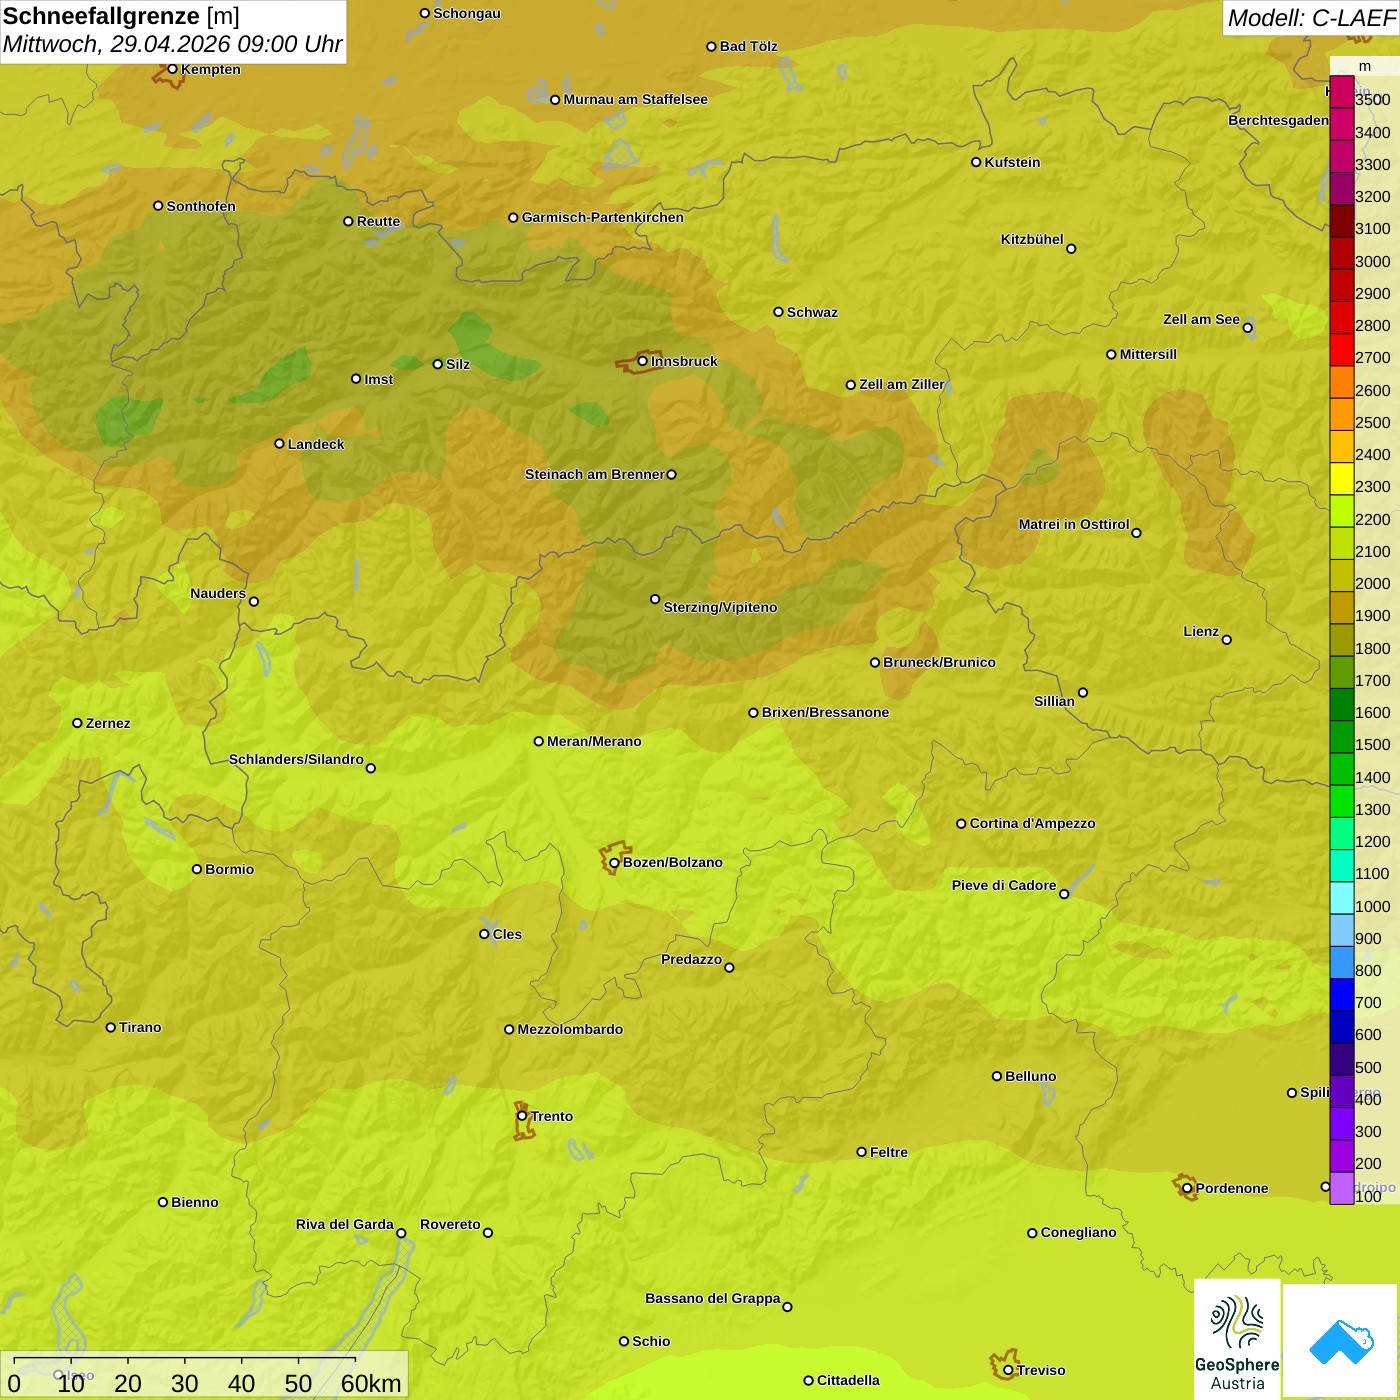The image size is (1400, 1400).
Task: Click the Schongau label
Action: click(467, 13)
